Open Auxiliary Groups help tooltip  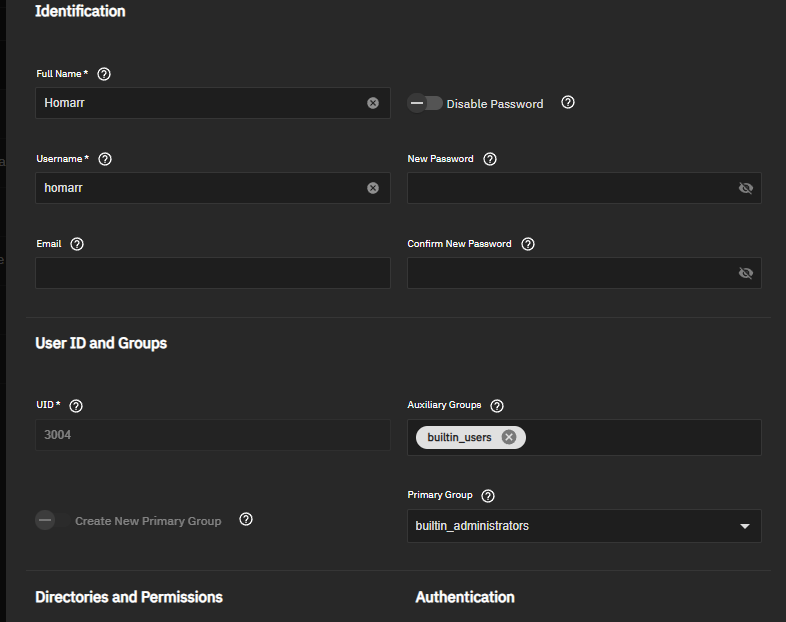point(497,406)
